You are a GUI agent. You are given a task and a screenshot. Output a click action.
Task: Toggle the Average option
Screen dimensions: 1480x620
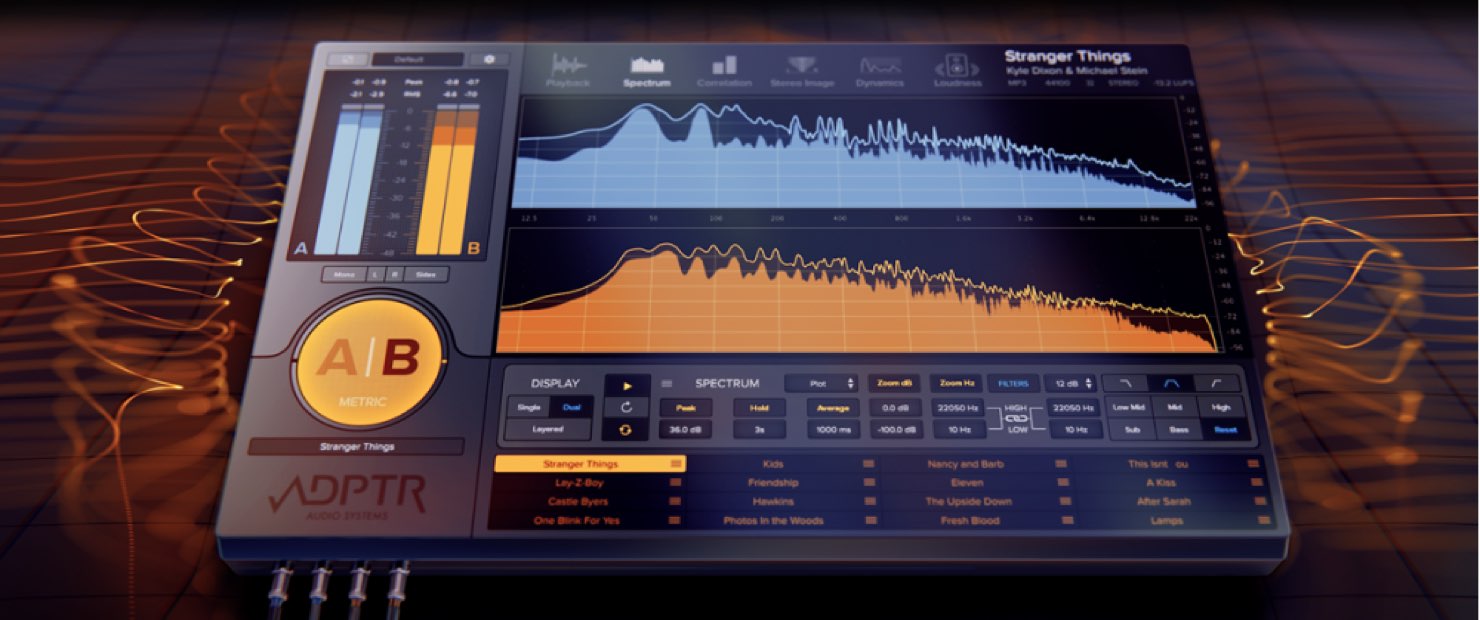(x=833, y=408)
